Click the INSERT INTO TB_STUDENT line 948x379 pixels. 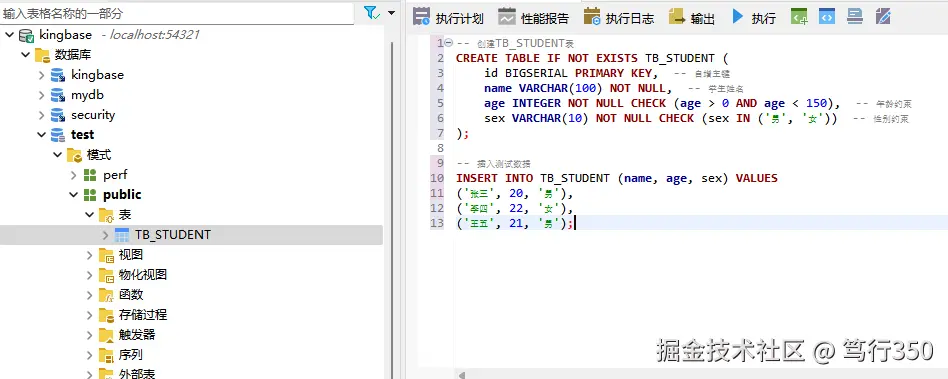pos(617,178)
